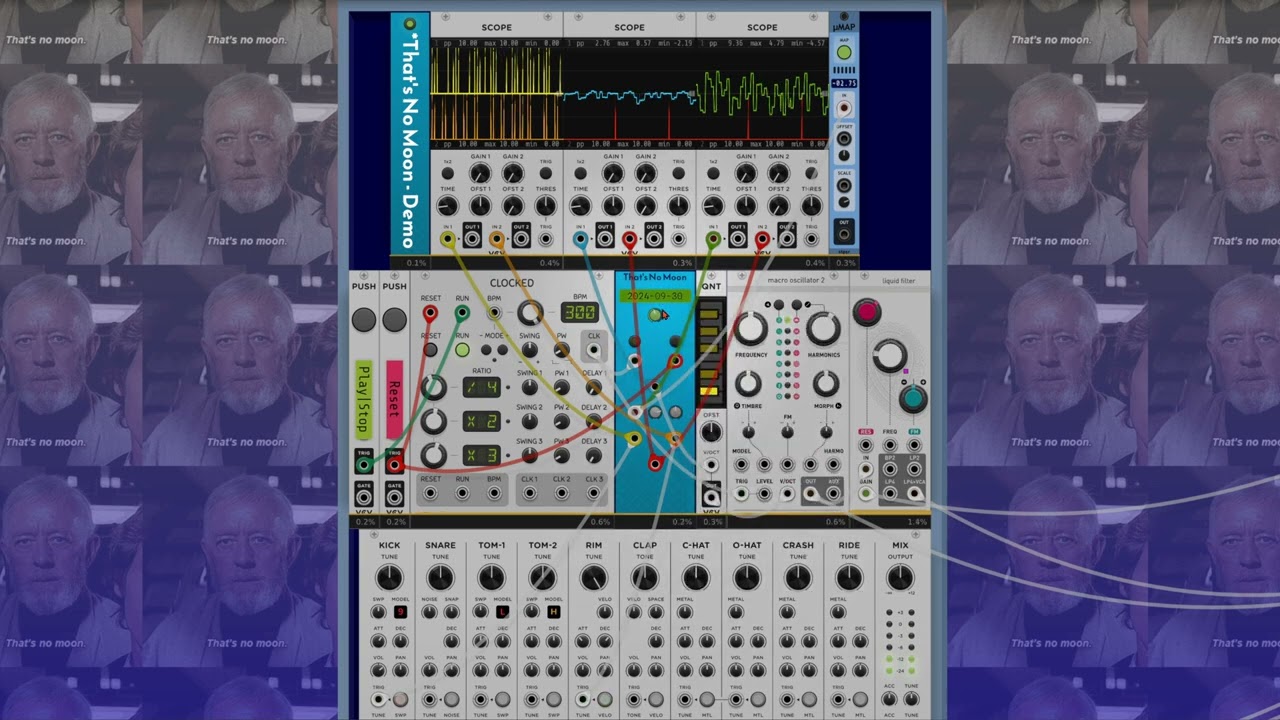The width and height of the screenshot is (1280, 720).
Task: Click the red button on liquid filter
Action: [x=867, y=313]
